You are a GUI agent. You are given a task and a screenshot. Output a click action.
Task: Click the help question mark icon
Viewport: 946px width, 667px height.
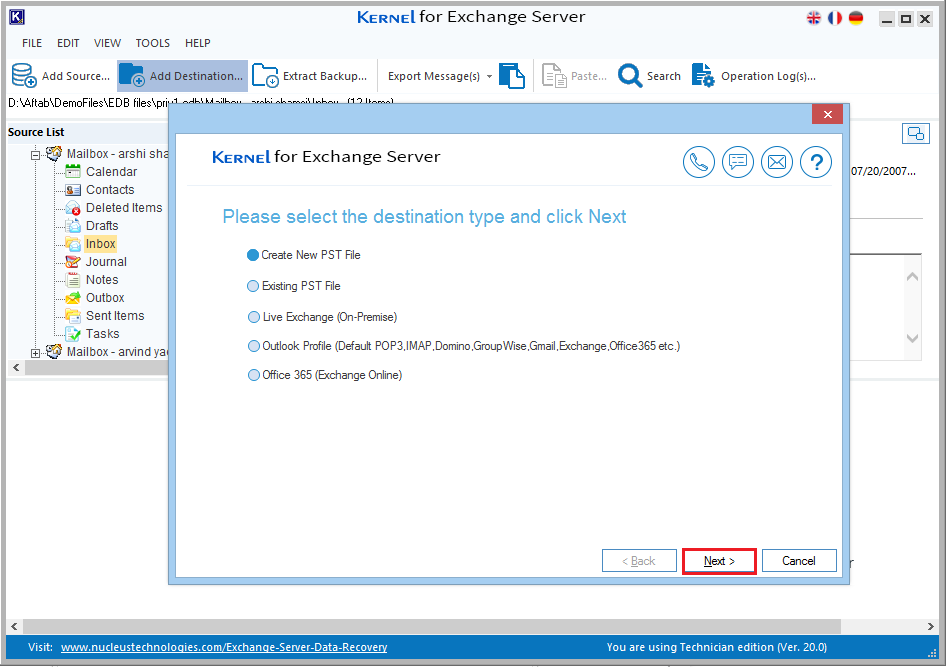click(816, 162)
